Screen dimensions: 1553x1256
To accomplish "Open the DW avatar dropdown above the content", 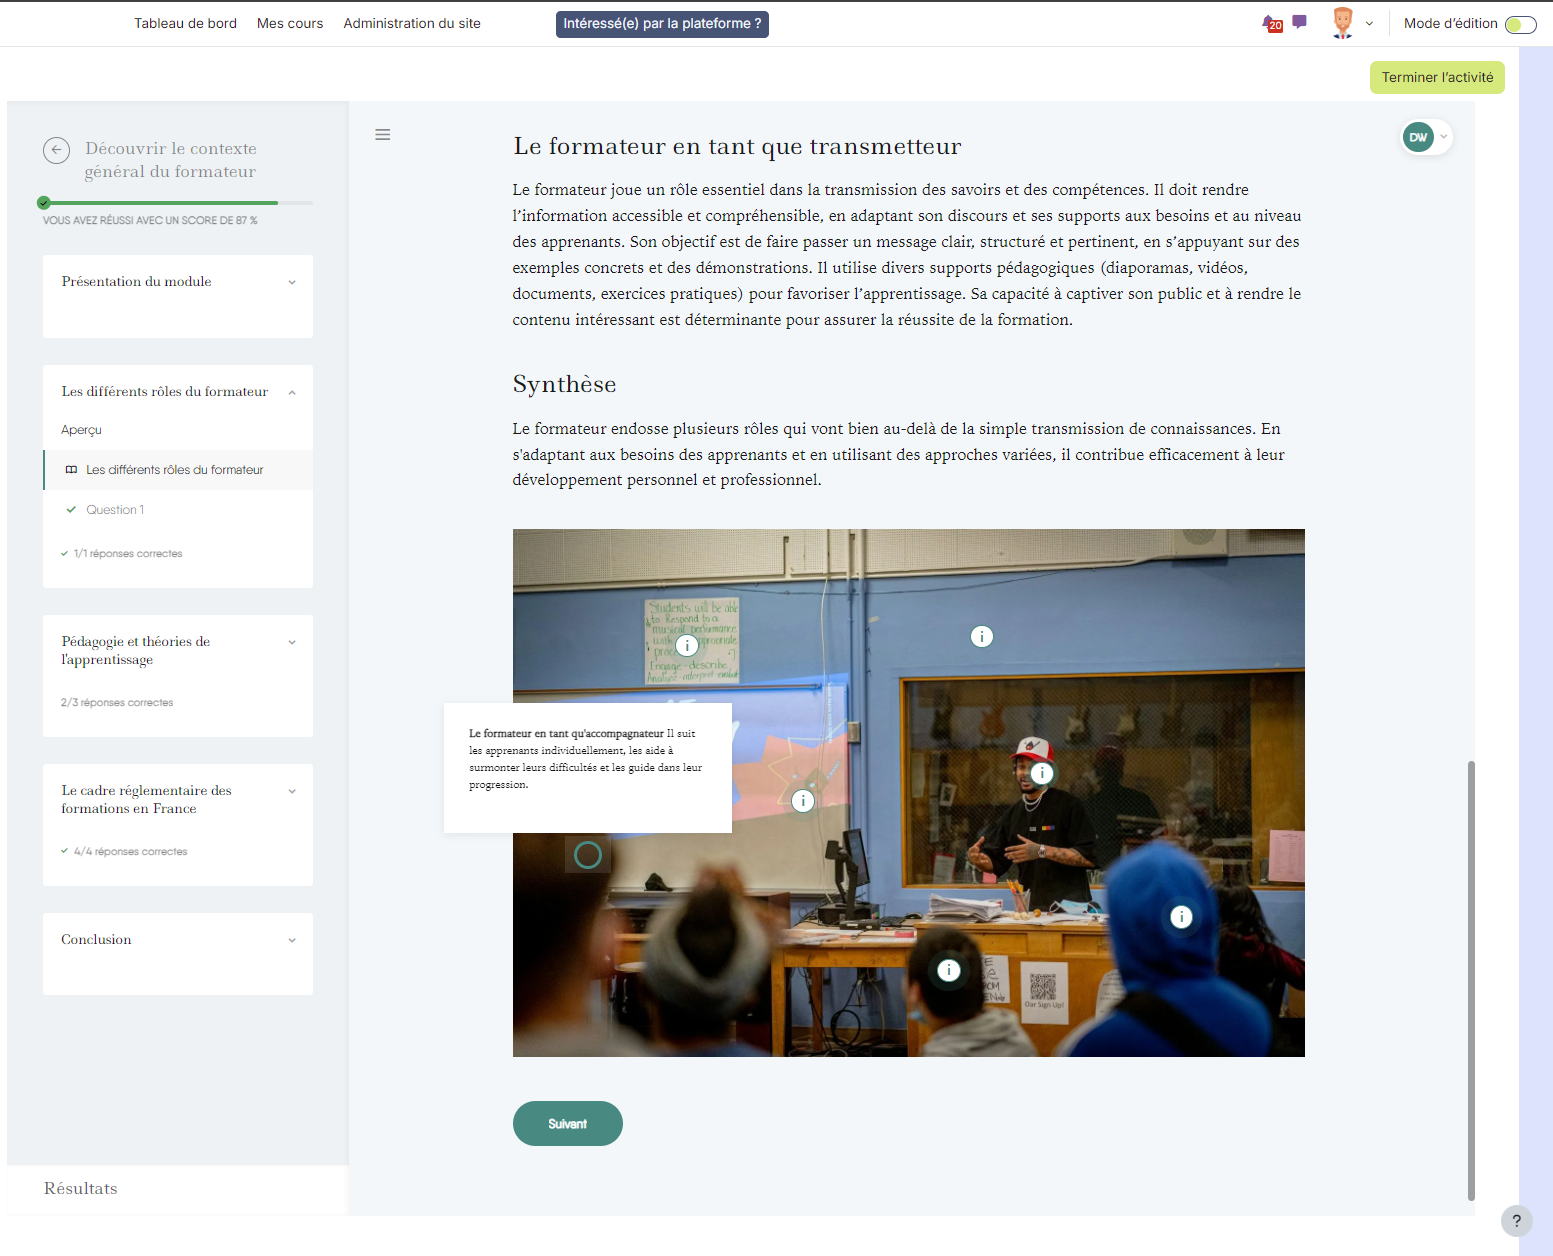I will (x=1424, y=137).
